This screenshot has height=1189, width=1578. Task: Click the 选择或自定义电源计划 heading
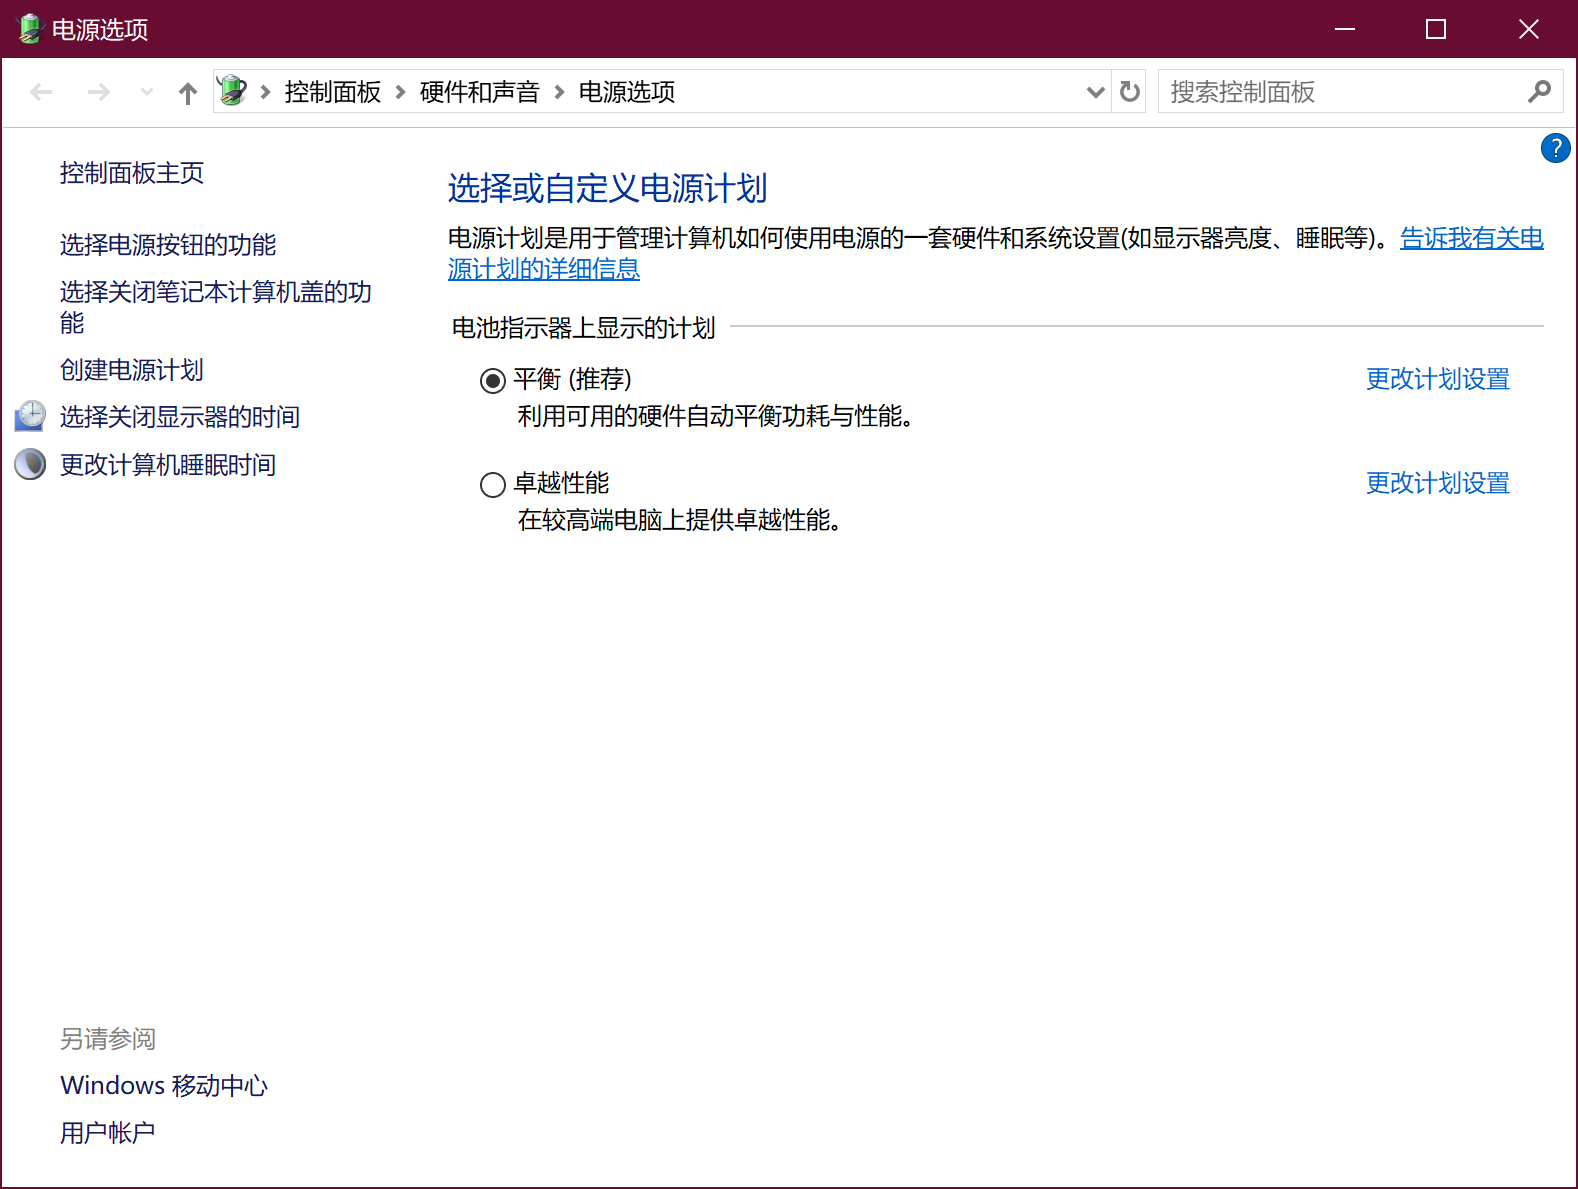coord(608,188)
